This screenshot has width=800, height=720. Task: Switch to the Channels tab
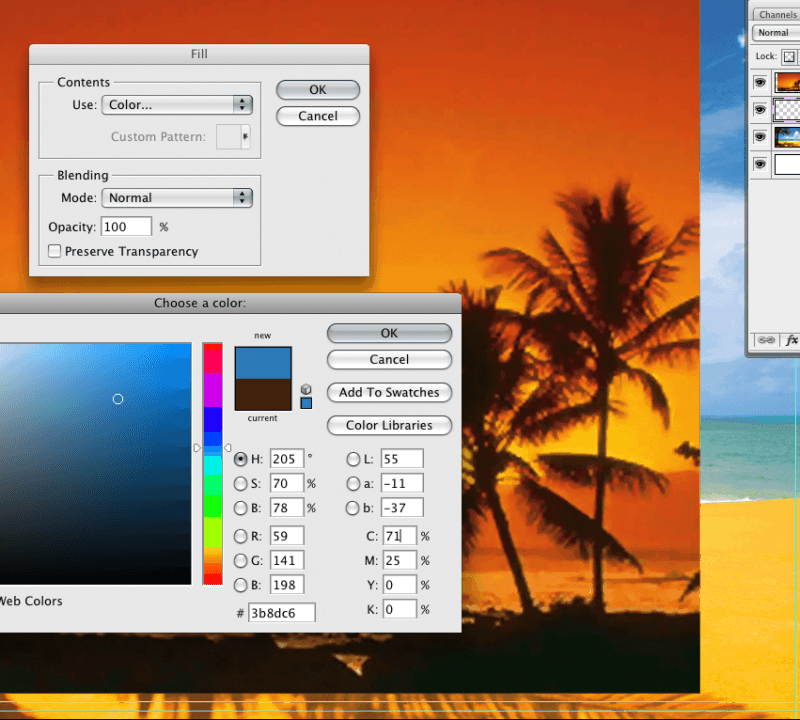(x=777, y=14)
